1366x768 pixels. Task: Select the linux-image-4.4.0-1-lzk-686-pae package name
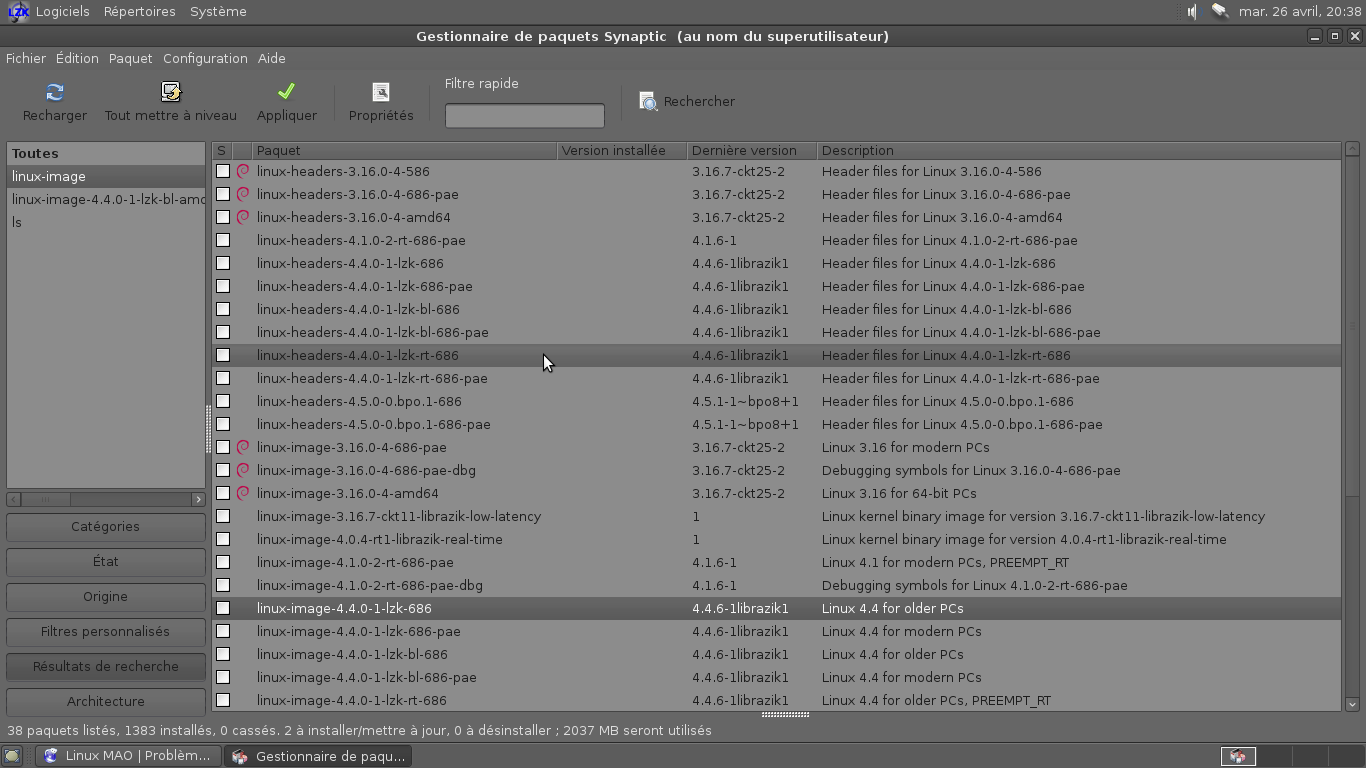pyautogui.click(x=359, y=631)
